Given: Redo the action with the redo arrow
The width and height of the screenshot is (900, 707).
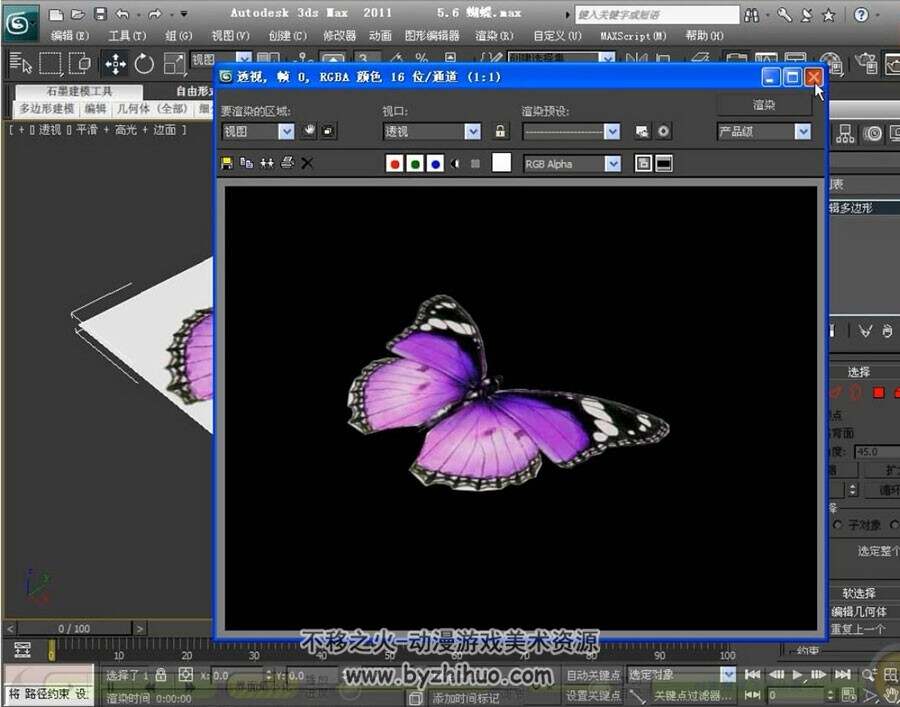Looking at the screenshot, I should (x=155, y=14).
